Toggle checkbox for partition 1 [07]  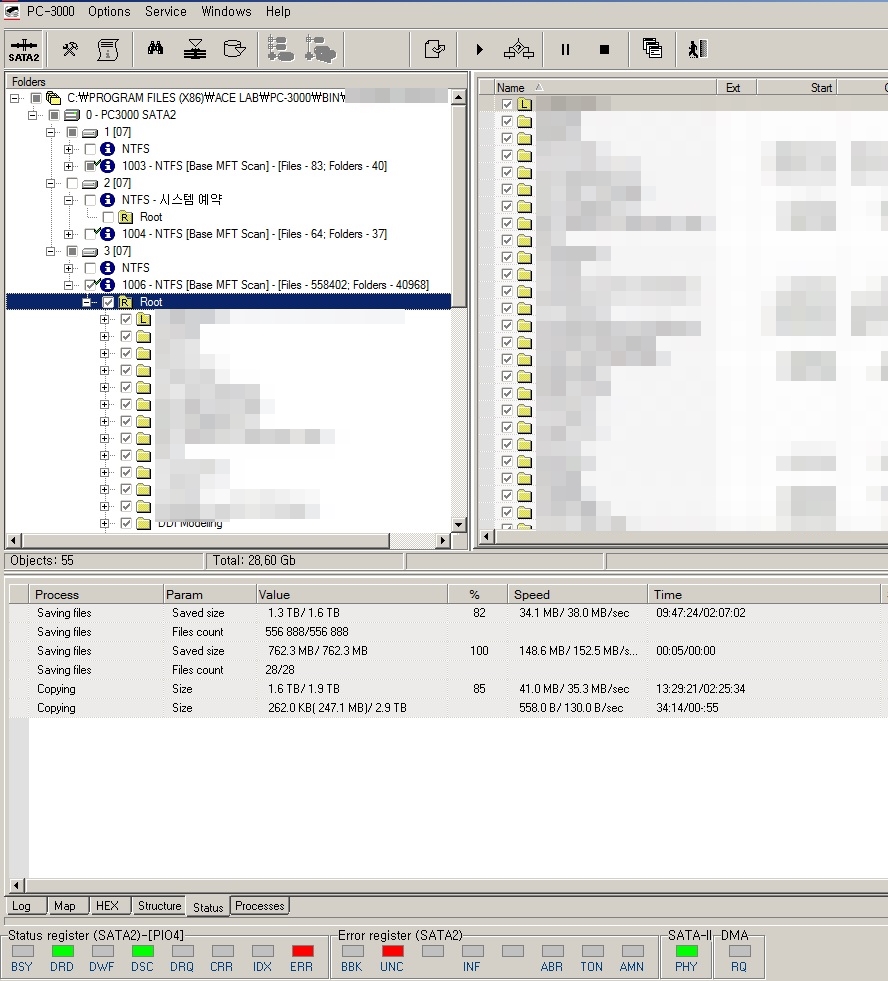pos(72,132)
